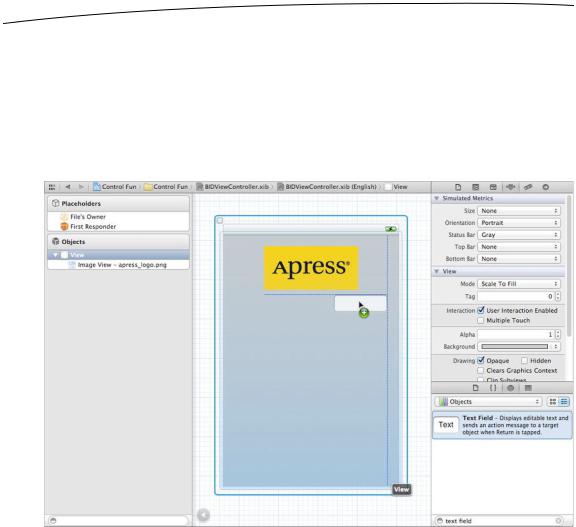
Task: Open the Status Bar dropdown showing Gray
Action: coord(519,235)
